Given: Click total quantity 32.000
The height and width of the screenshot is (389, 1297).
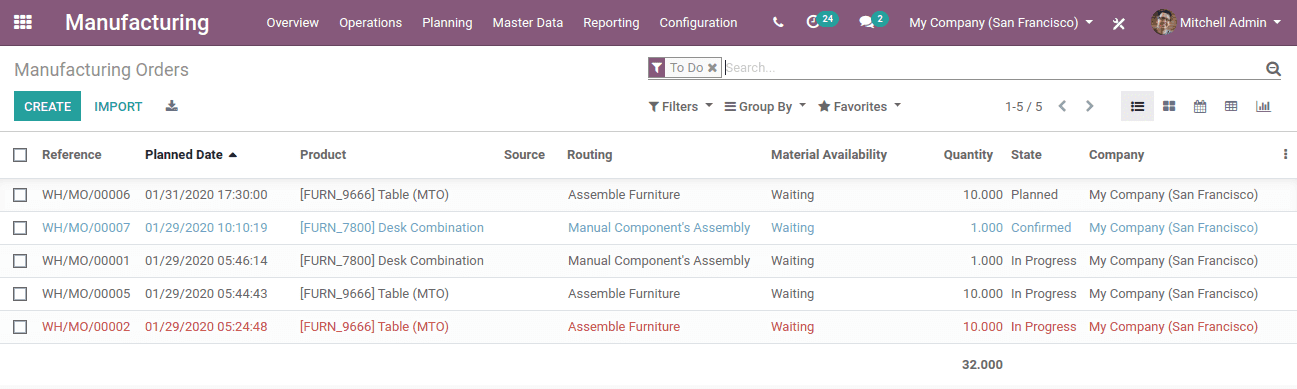Looking at the screenshot, I should tap(982, 365).
